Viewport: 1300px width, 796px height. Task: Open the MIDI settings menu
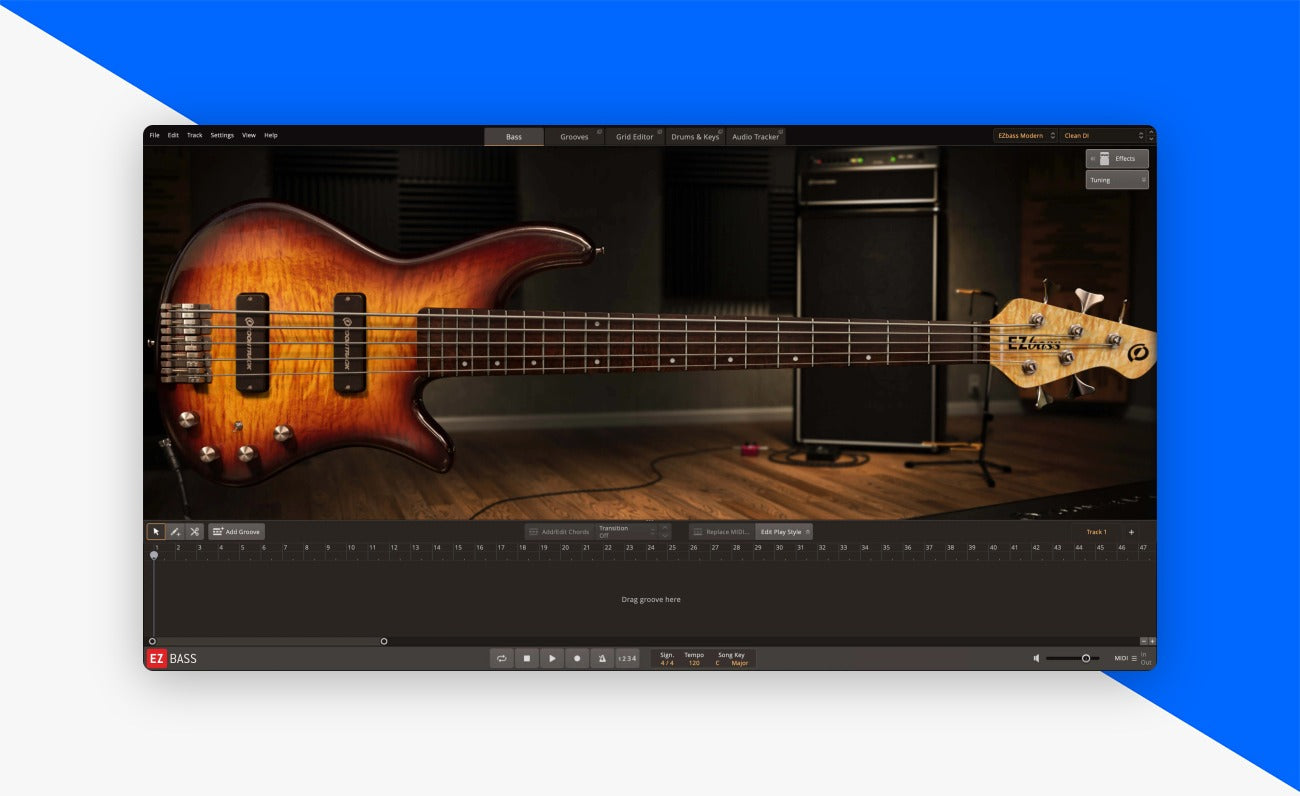point(1126,658)
